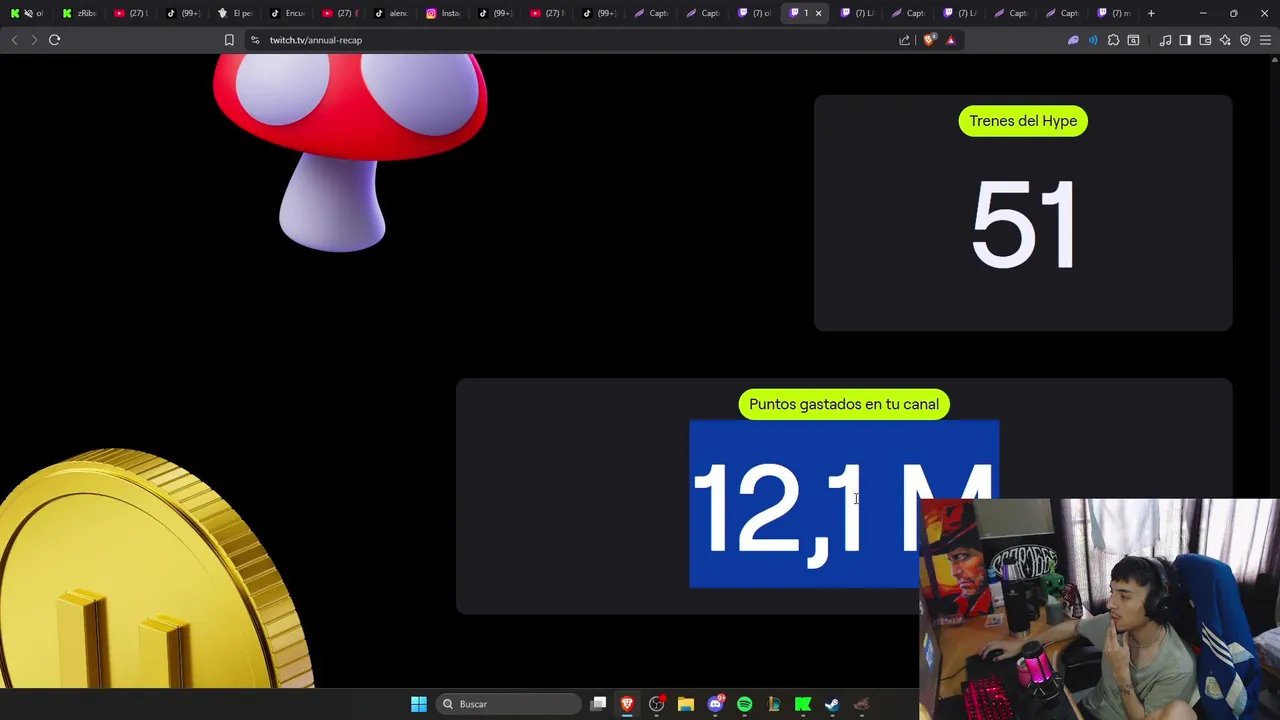This screenshot has height=720, width=1280.
Task: Open the Brave Wallet icon
Action: coord(1205,40)
